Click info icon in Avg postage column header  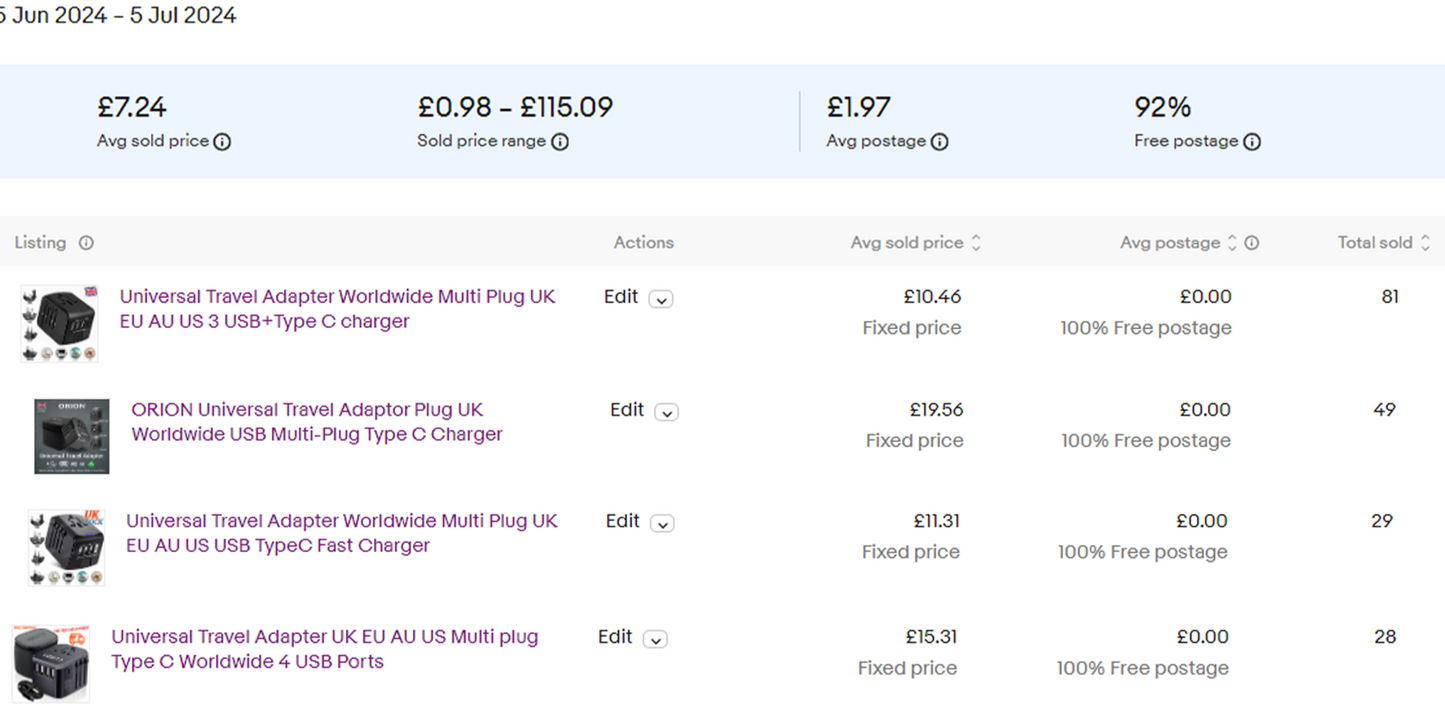pyautogui.click(x=1251, y=243)
